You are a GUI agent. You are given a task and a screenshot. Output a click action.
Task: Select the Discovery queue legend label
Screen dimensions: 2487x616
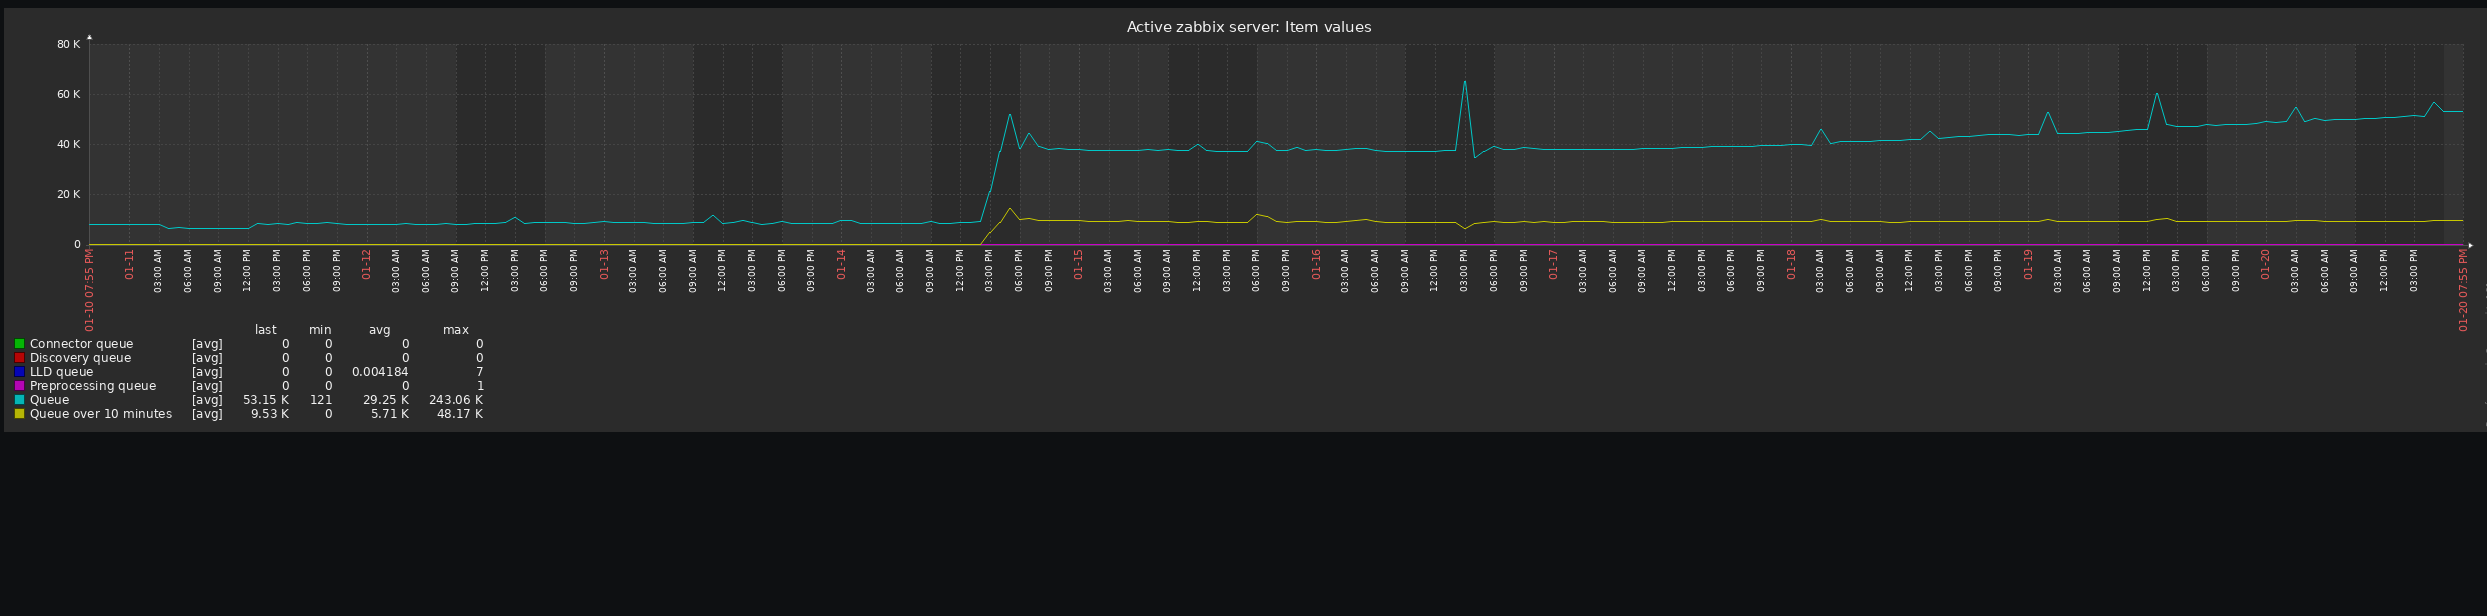coord(80,358)
